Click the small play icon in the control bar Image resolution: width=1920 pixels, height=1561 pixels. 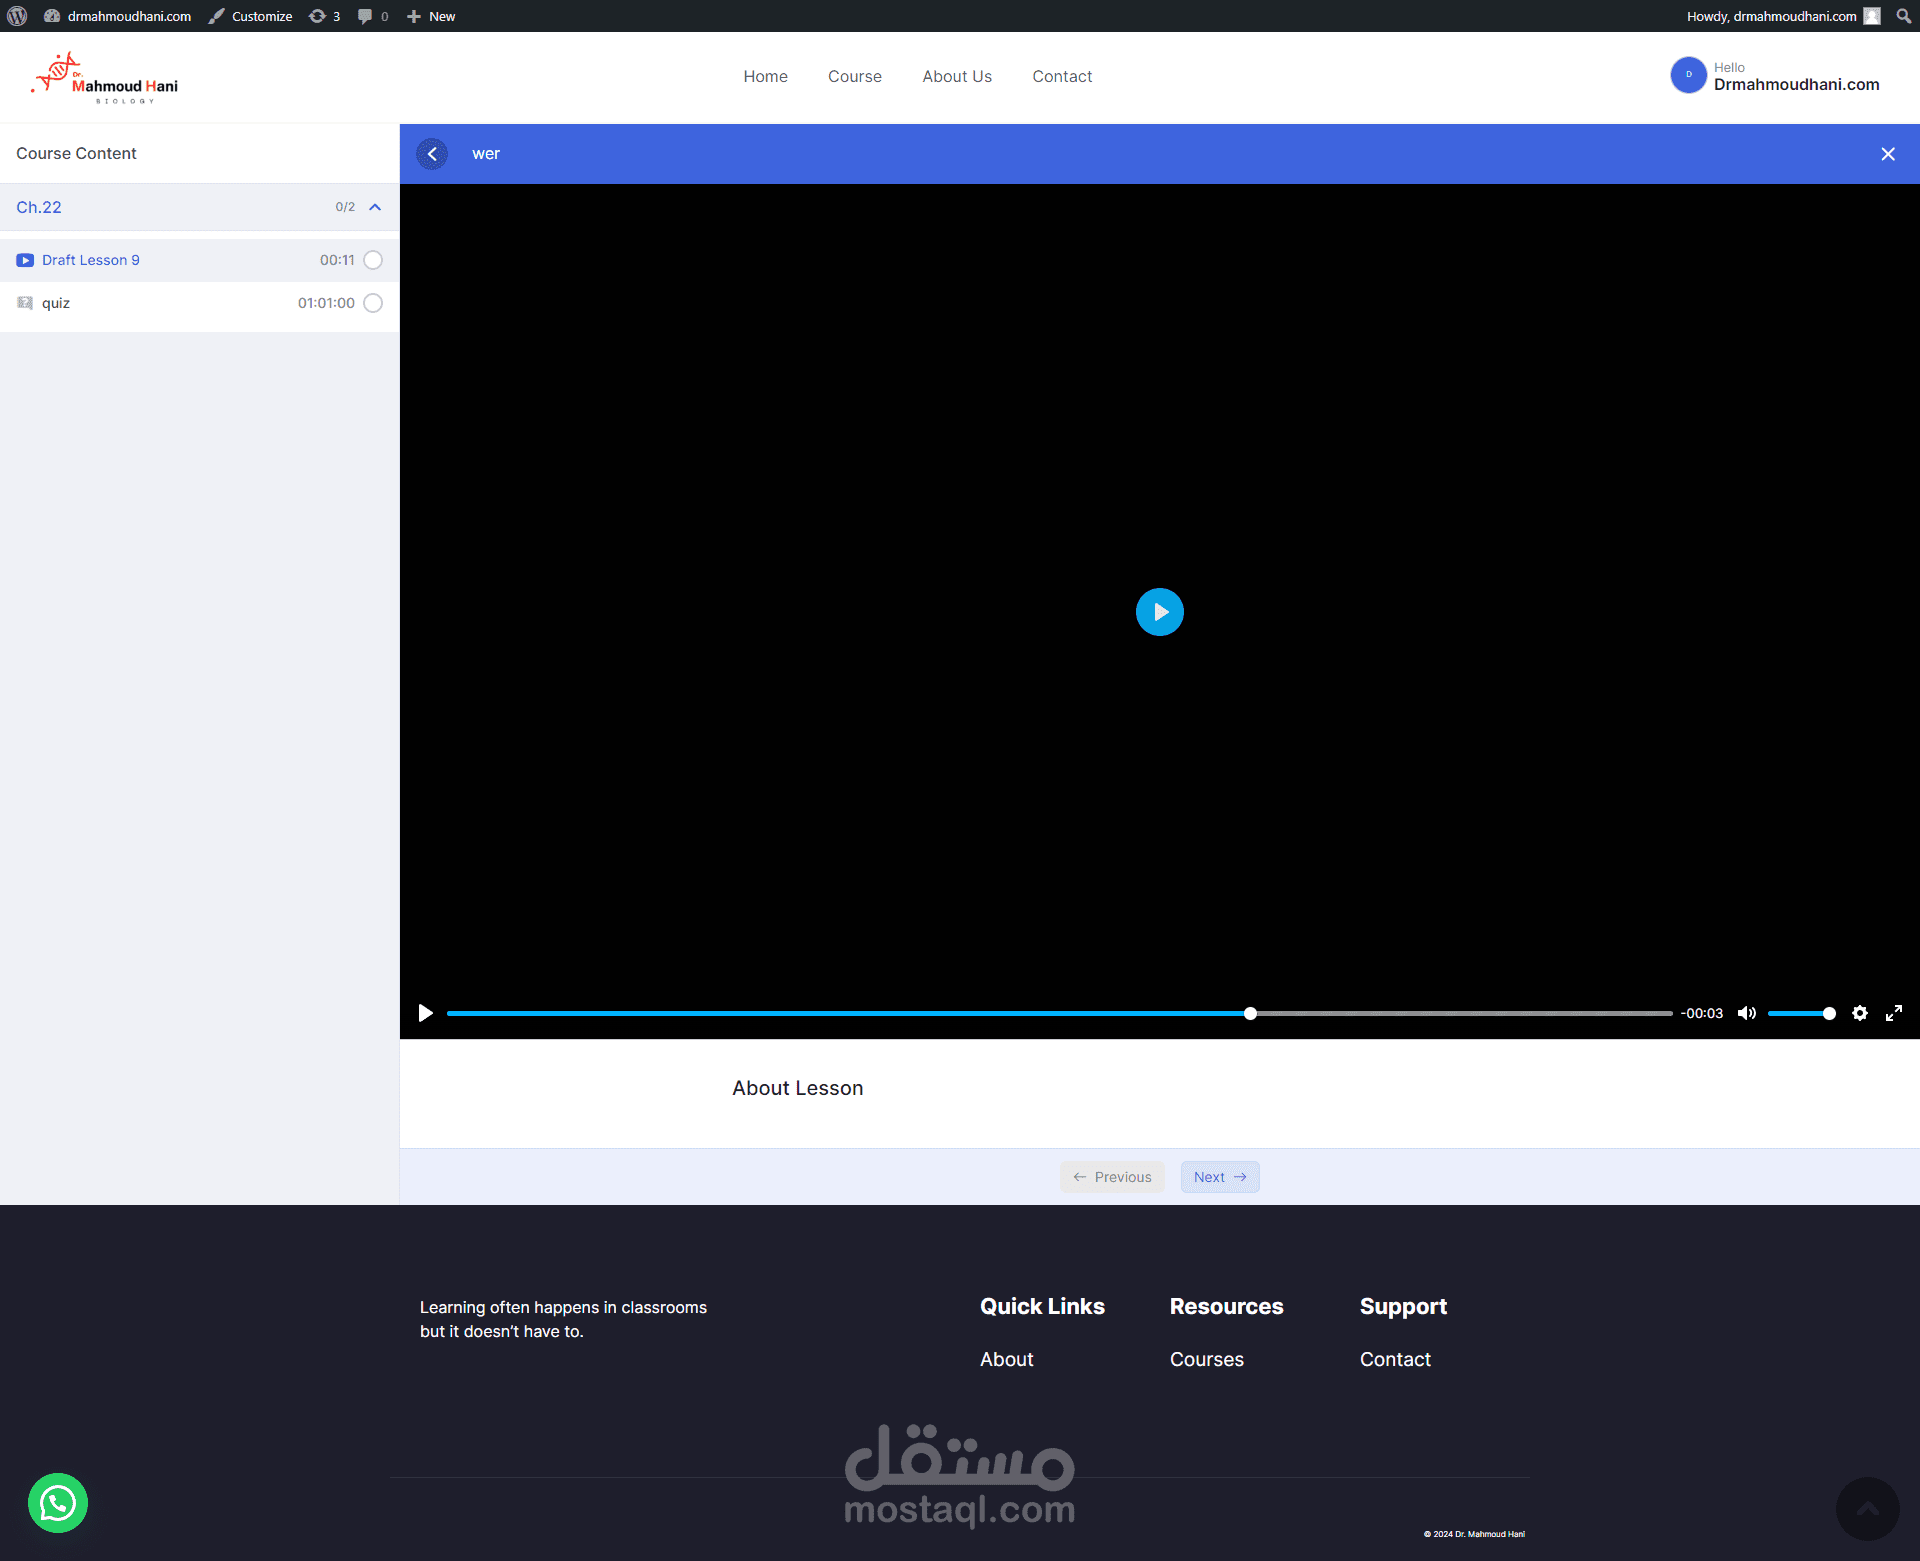(425, 1013)
